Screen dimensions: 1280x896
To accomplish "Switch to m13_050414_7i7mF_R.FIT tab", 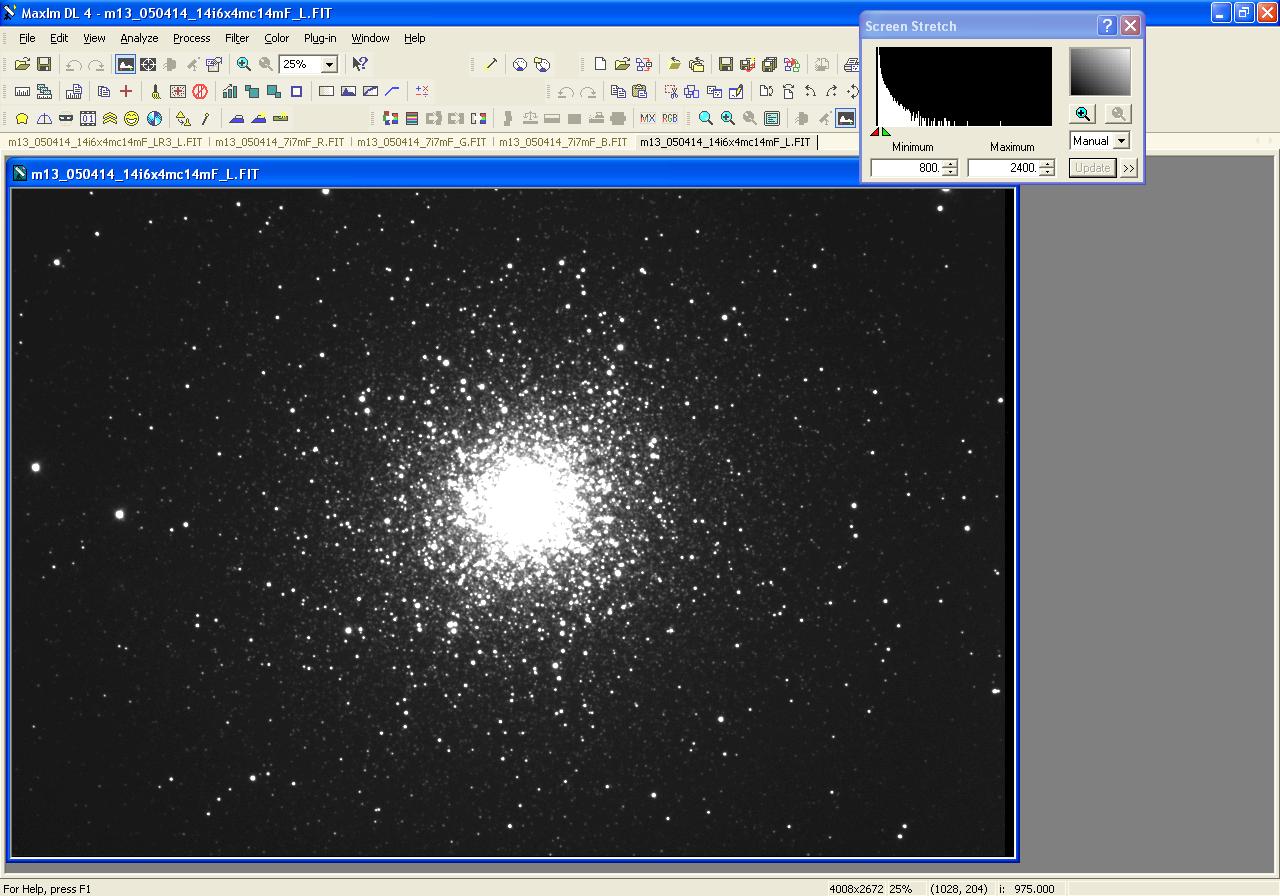I will [279, 142].
